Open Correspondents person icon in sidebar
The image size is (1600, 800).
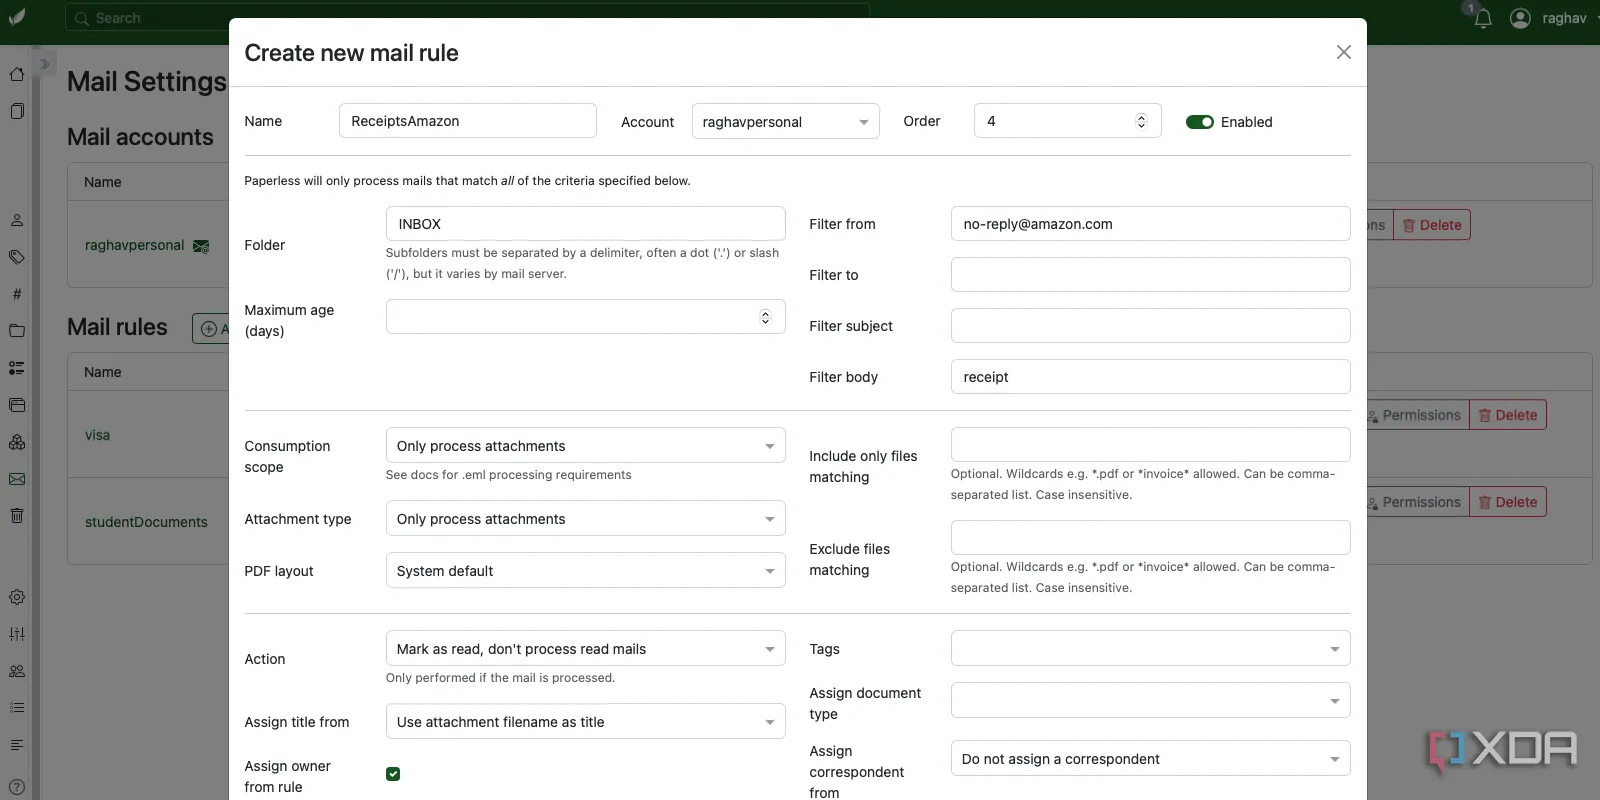[x=17, y=220]
